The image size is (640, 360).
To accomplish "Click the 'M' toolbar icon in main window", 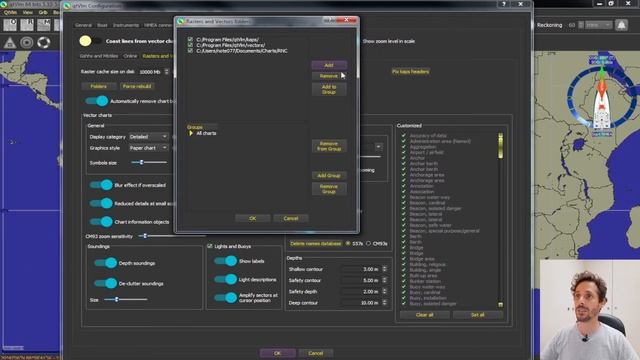I will click(44, 24).
